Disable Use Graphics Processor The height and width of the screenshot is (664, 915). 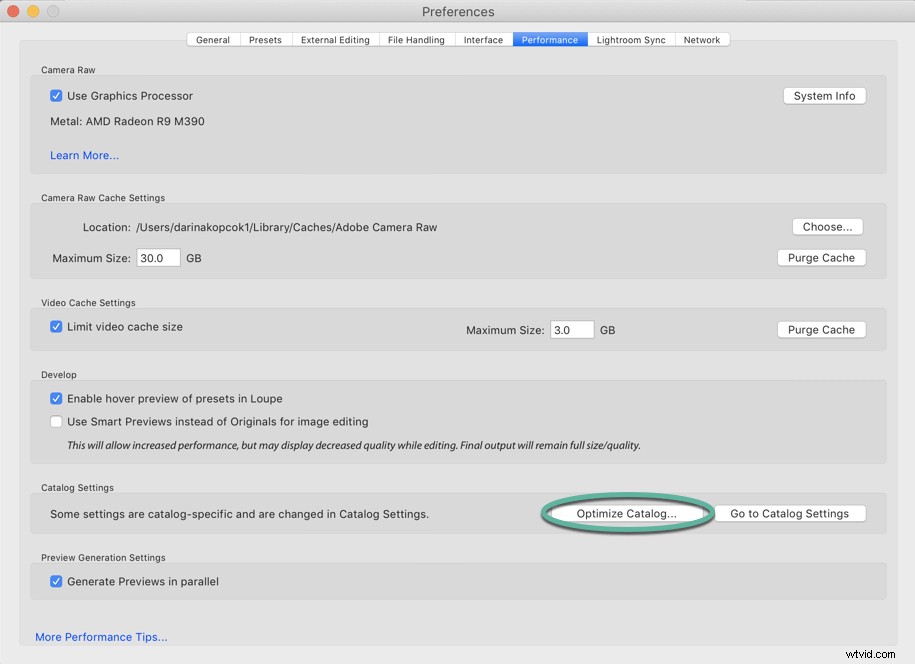click(x=56, y=96)
